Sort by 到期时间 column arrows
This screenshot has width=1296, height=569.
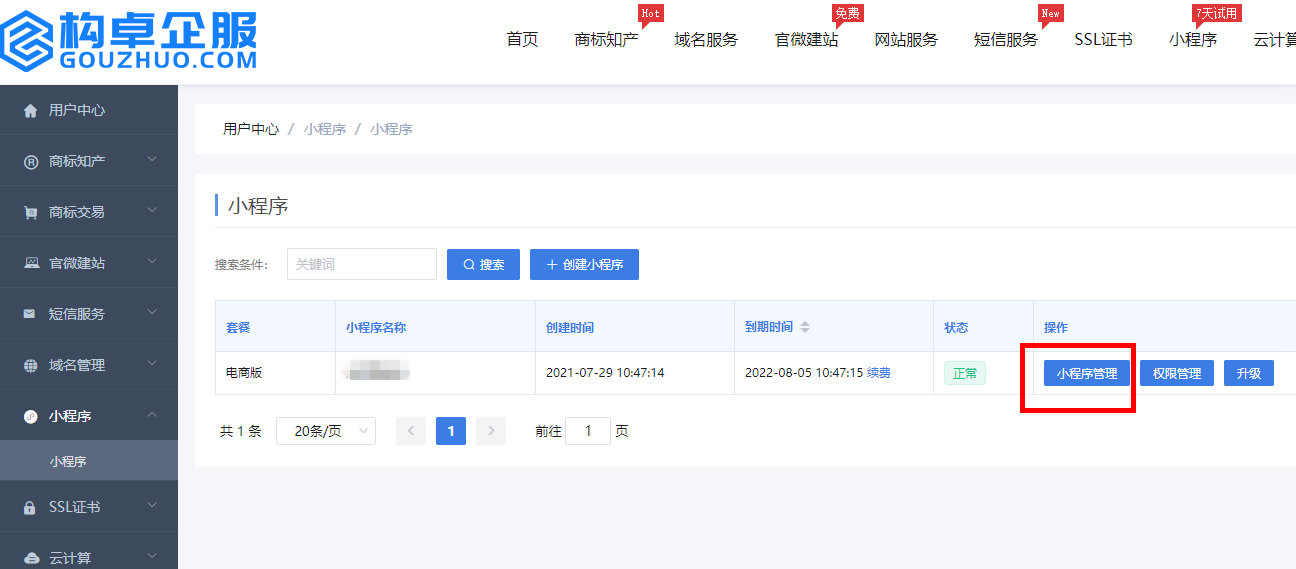coord(805,327)
